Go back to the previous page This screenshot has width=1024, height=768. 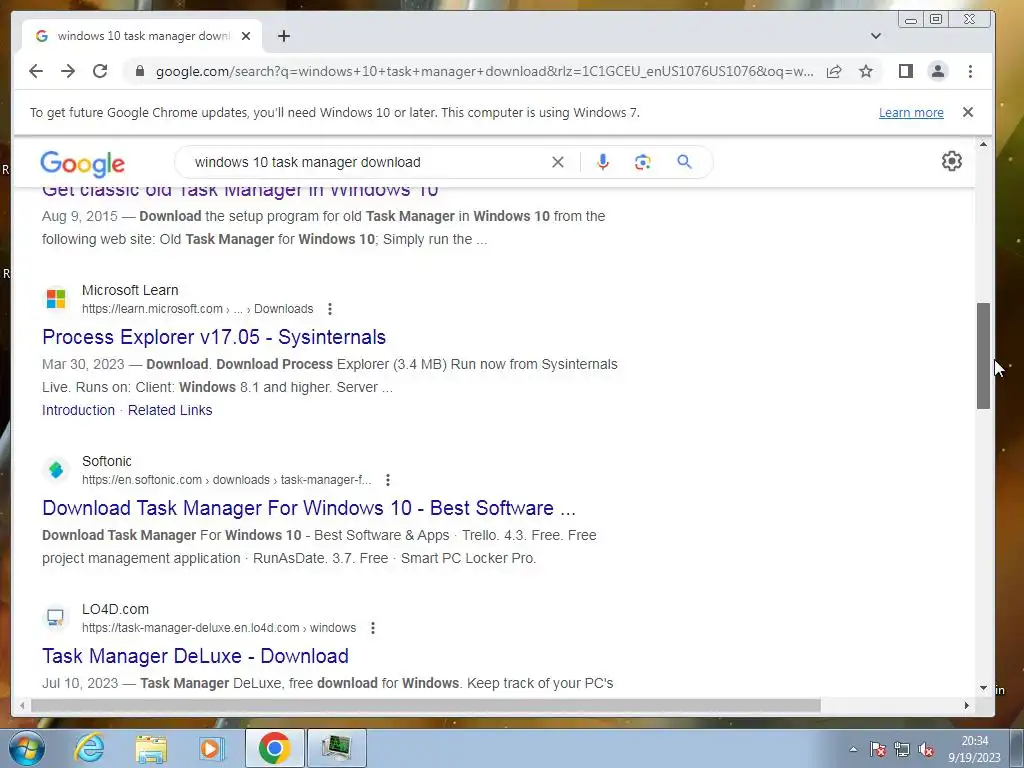point(36,71)
